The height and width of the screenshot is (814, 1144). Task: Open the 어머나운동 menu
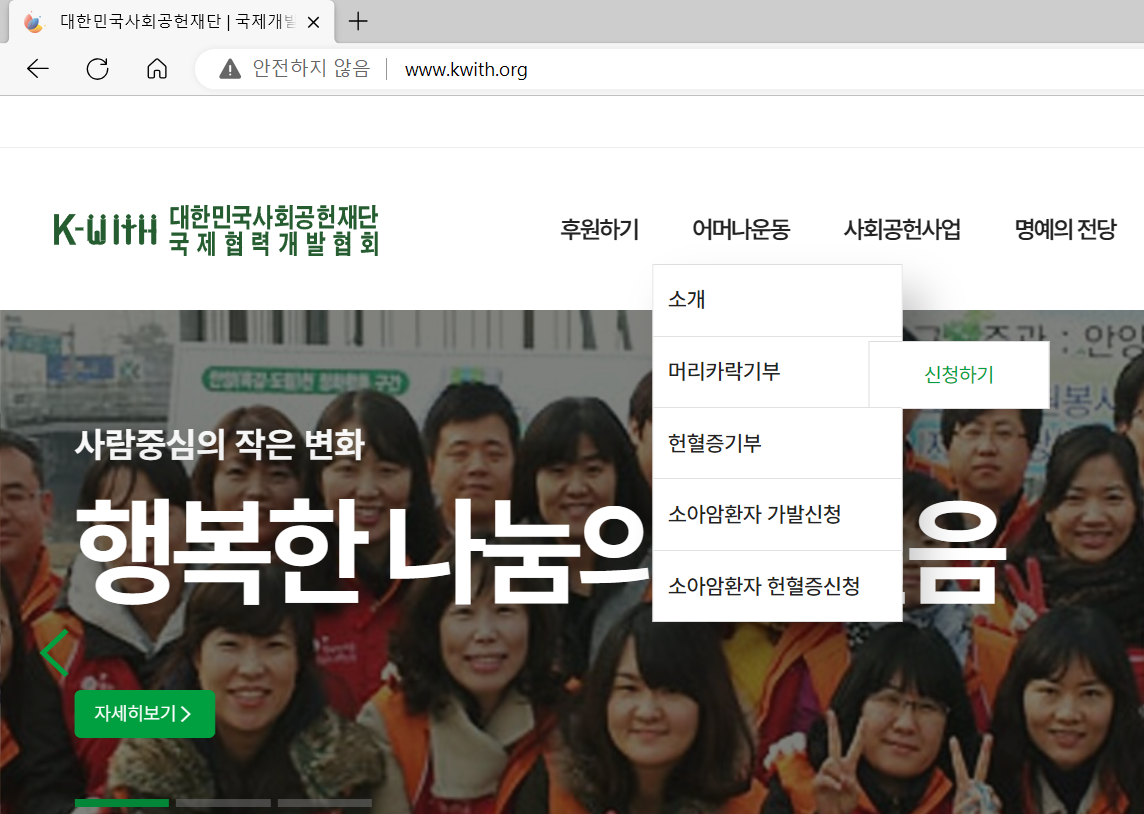(x=741, y=229)
